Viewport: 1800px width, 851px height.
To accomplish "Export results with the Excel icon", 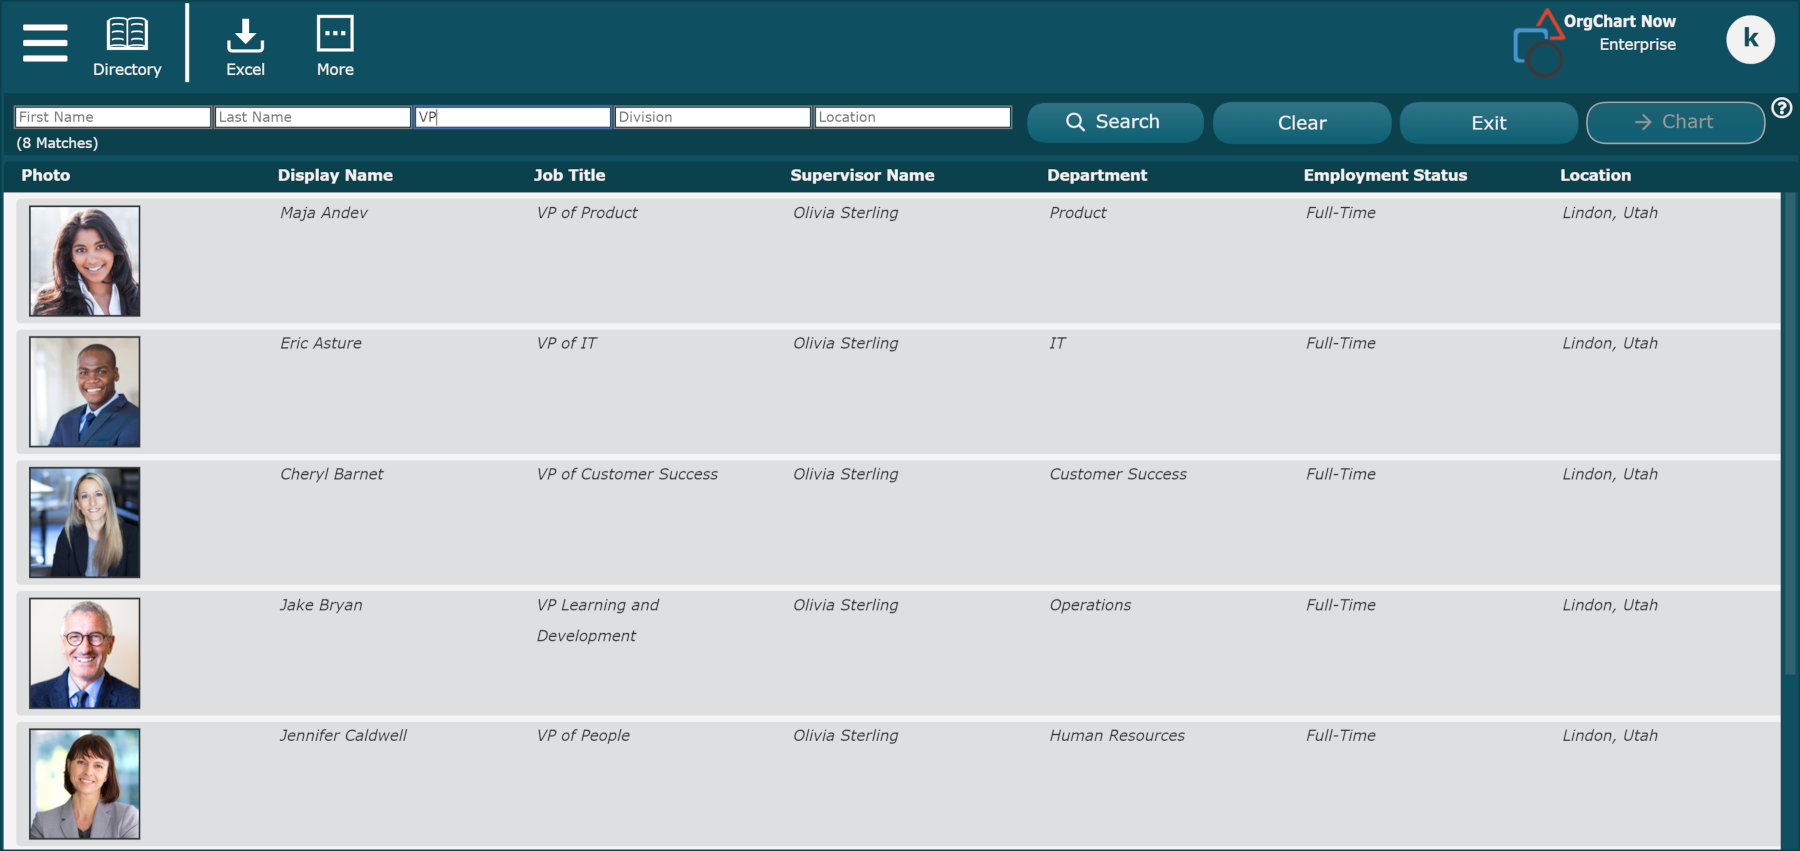I will (x=245, y=46).
